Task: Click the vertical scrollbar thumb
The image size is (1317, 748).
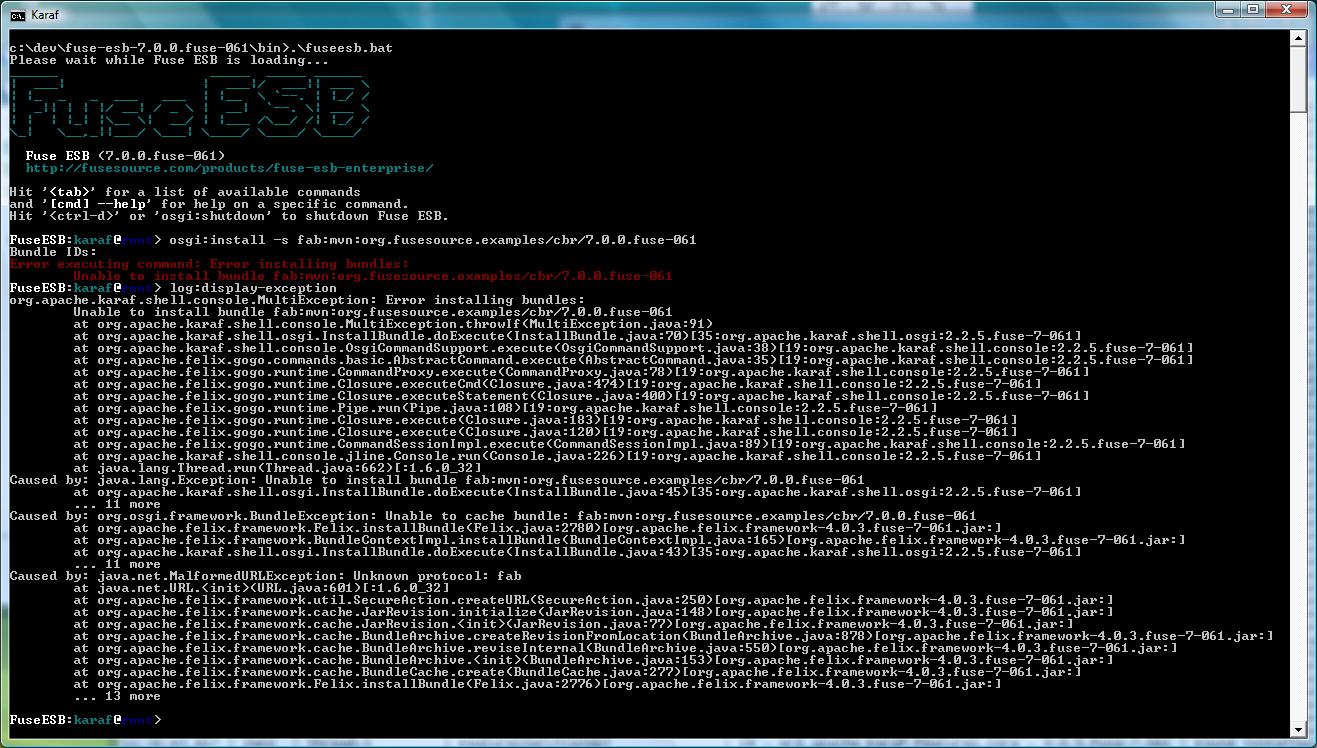Action: pyautogui.click(x=1298, y=80)
